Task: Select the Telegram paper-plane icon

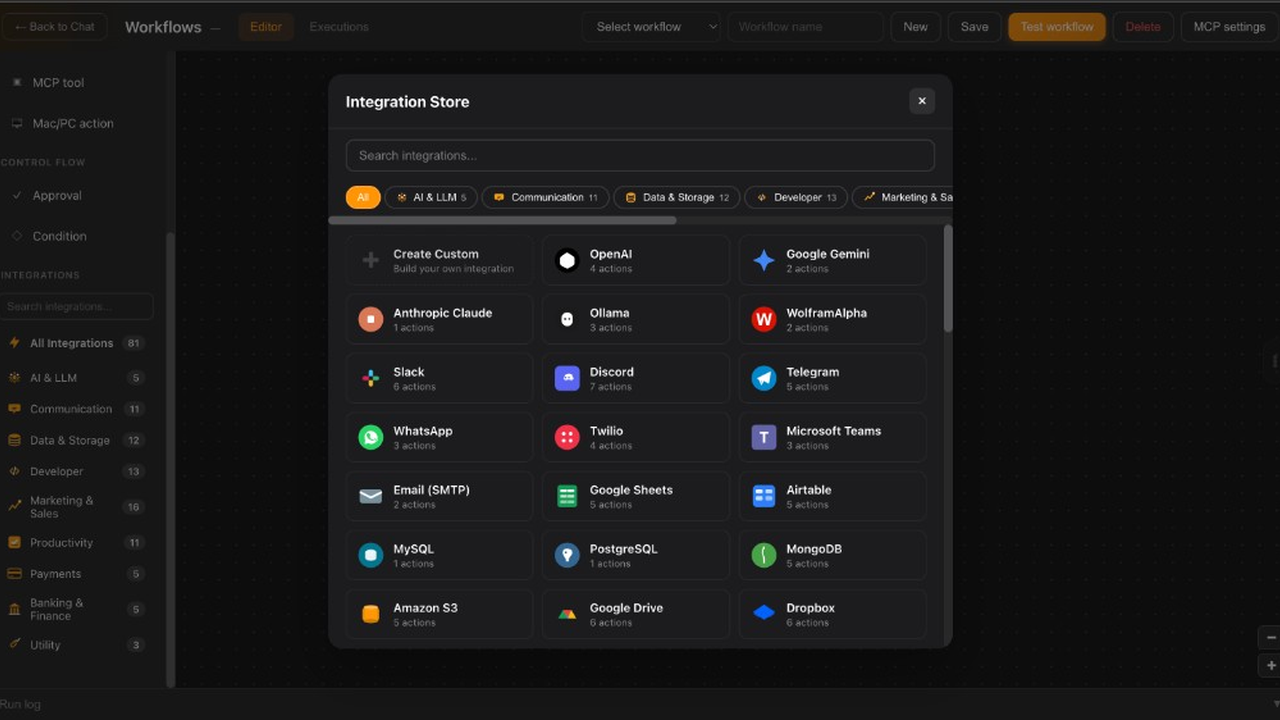Action: tap(764, 379)
